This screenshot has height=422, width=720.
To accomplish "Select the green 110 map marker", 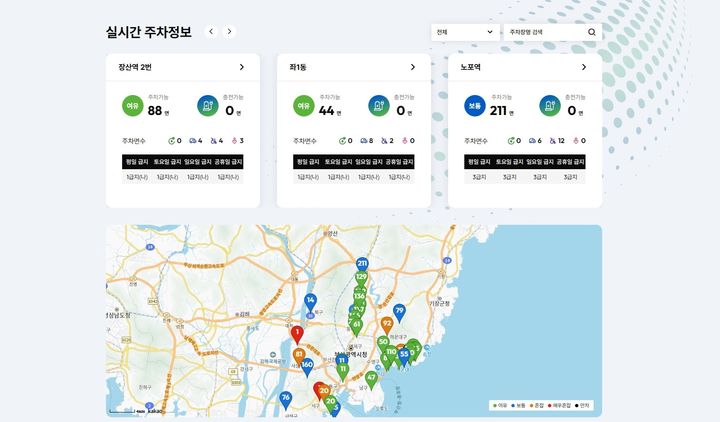I will coord(391,353).
